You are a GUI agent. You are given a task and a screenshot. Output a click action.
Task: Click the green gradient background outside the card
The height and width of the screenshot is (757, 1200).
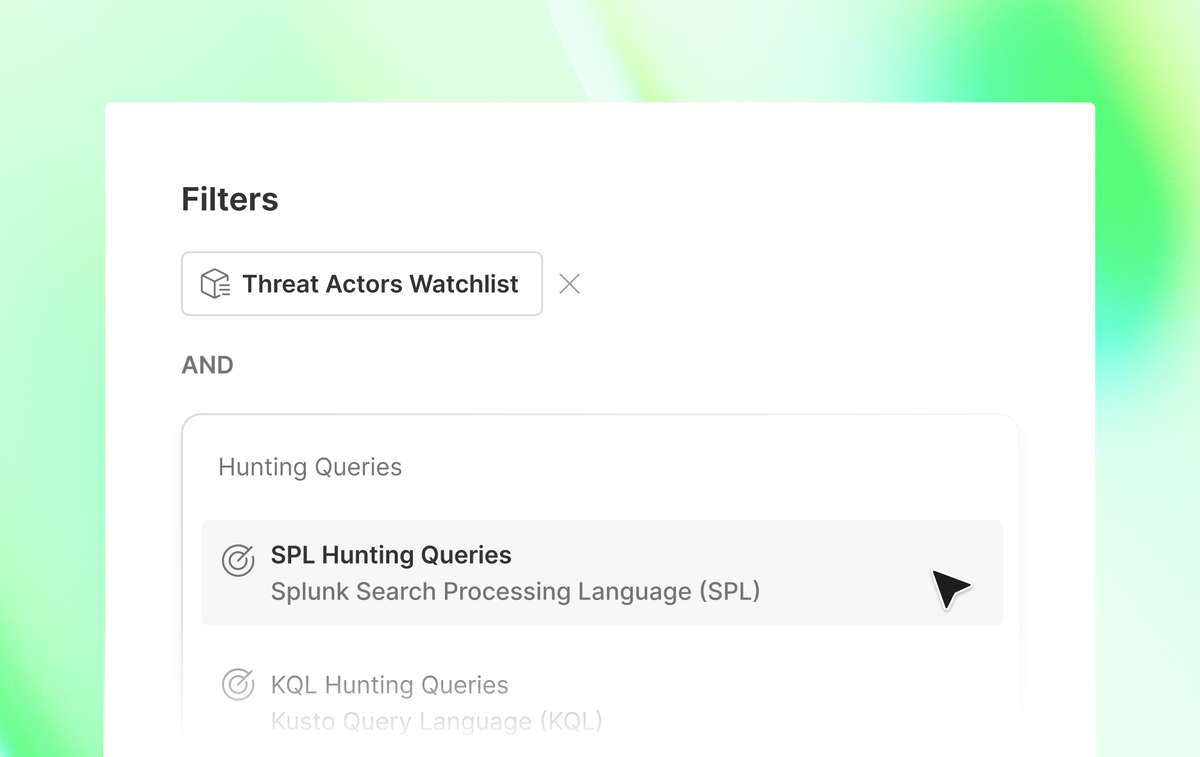52,400
